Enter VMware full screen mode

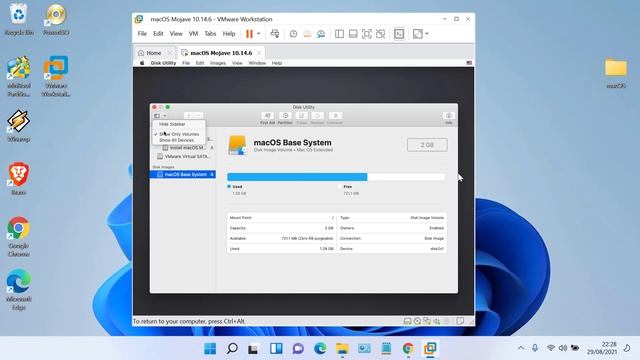click(367, 34)
